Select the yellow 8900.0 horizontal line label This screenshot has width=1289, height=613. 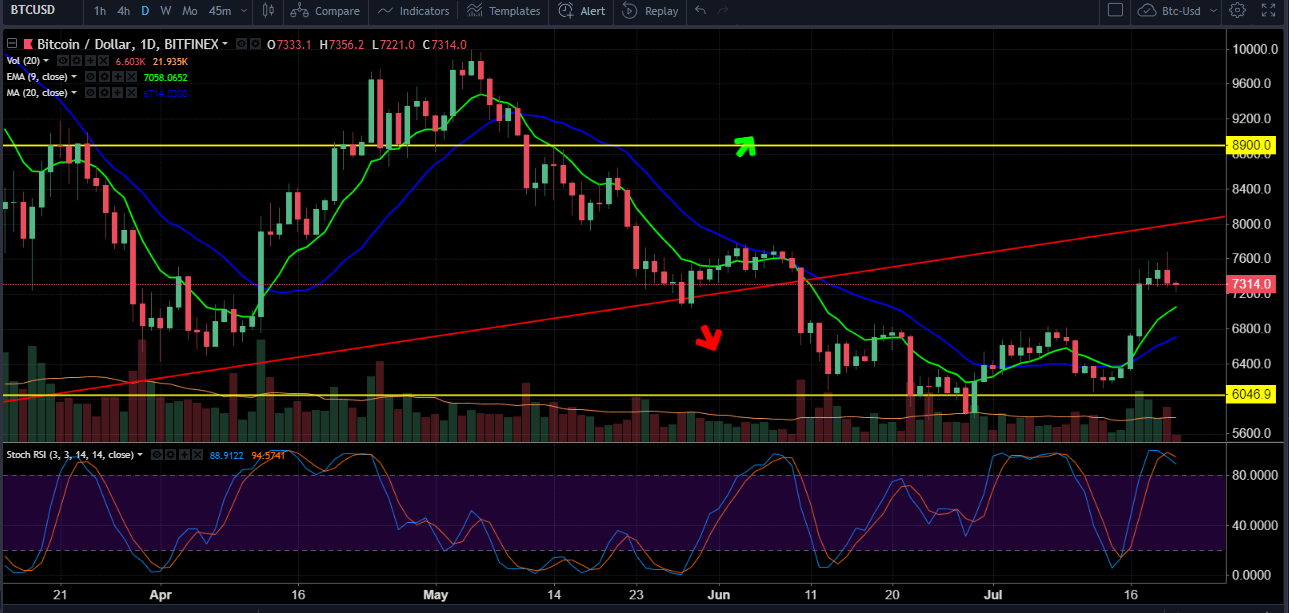point(1253,146)
